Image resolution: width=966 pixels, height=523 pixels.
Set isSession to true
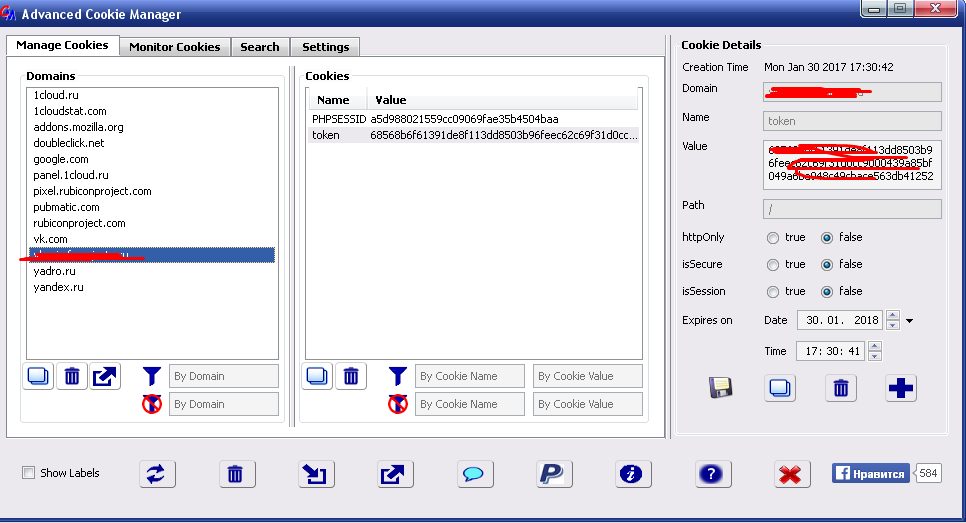point(773,292)
